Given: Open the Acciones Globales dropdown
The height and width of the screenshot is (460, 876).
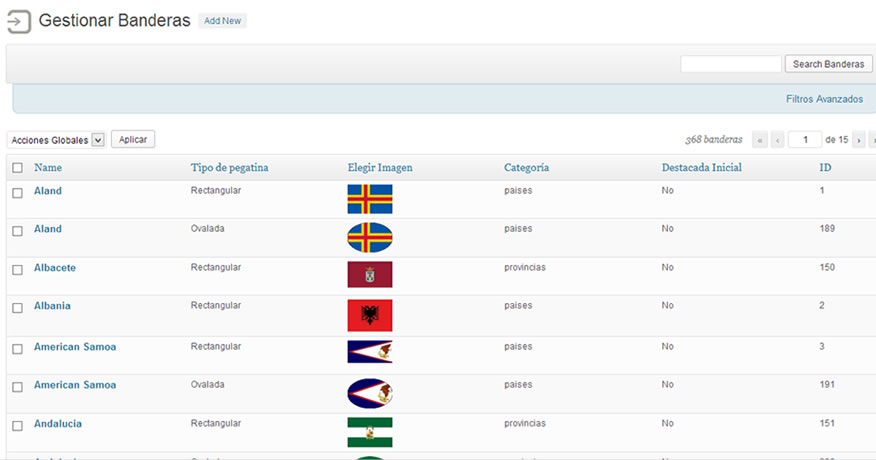Looking at the screenshot, I should [x=56, y=140].
